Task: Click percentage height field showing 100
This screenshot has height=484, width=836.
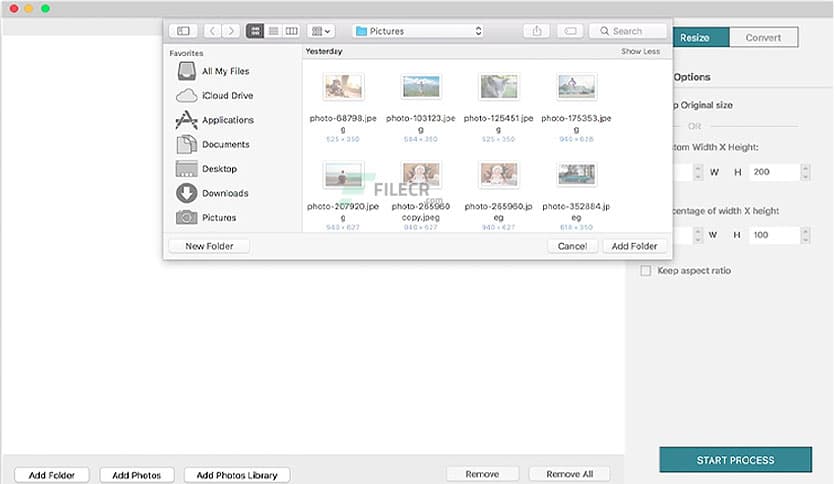Action: (774, 235)
